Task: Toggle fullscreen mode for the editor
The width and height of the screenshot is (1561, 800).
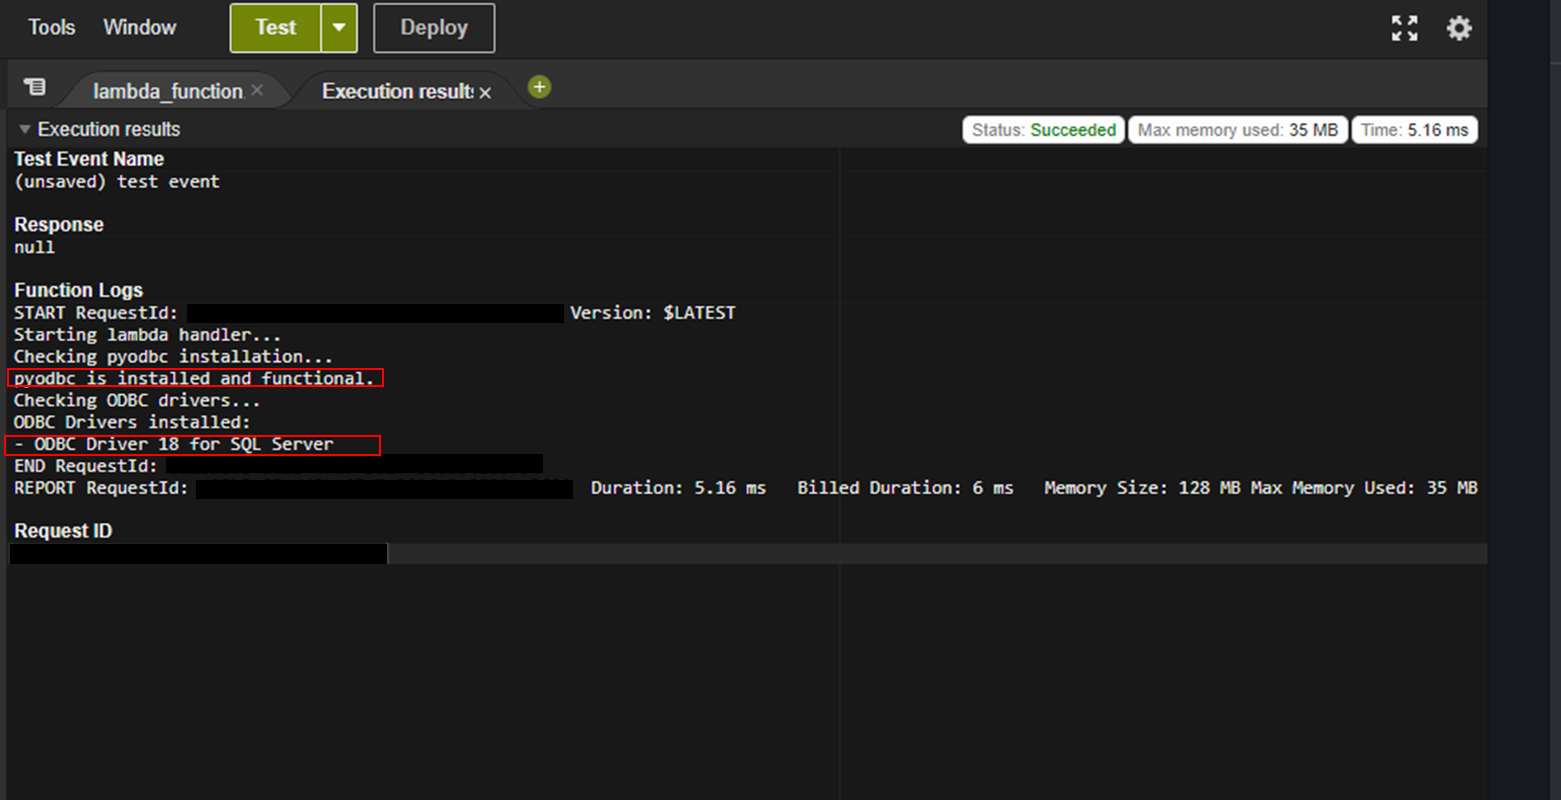Action: (1404, 28)
